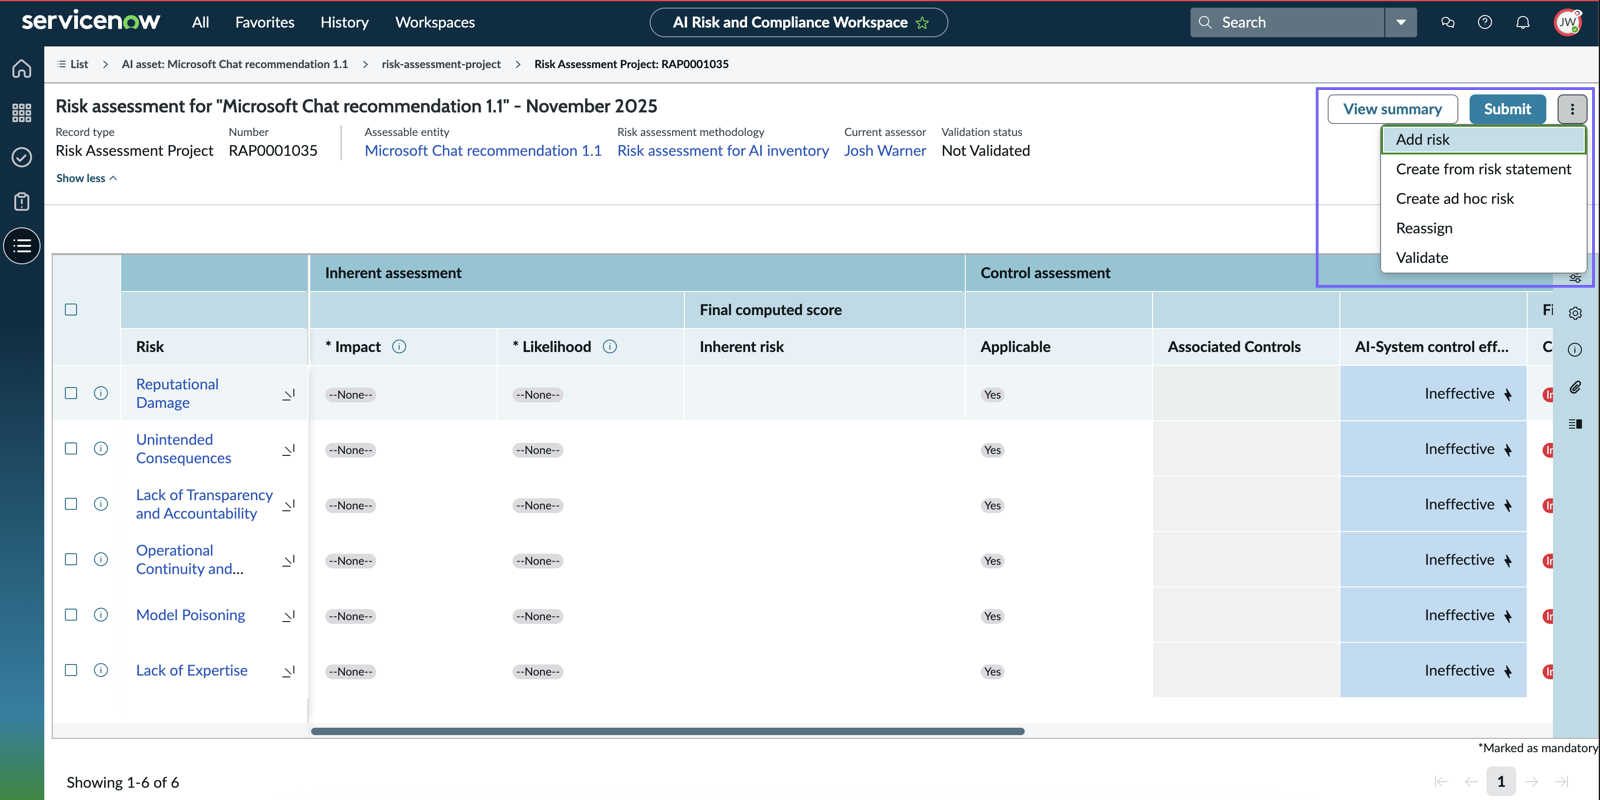The width and height of the screenshot is (1600, 800).
Task: Open the Model Poisoning risk link
Action: (191, 615)
